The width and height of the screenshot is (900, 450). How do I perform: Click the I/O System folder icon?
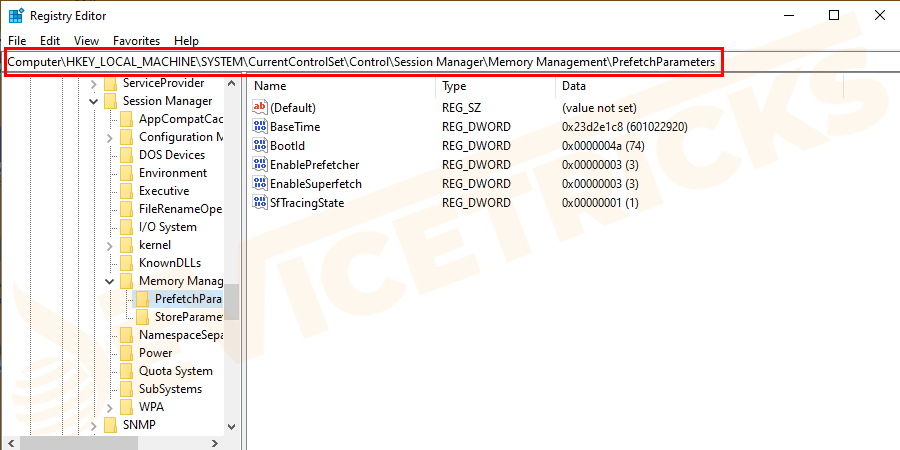[x=127, y=227]
